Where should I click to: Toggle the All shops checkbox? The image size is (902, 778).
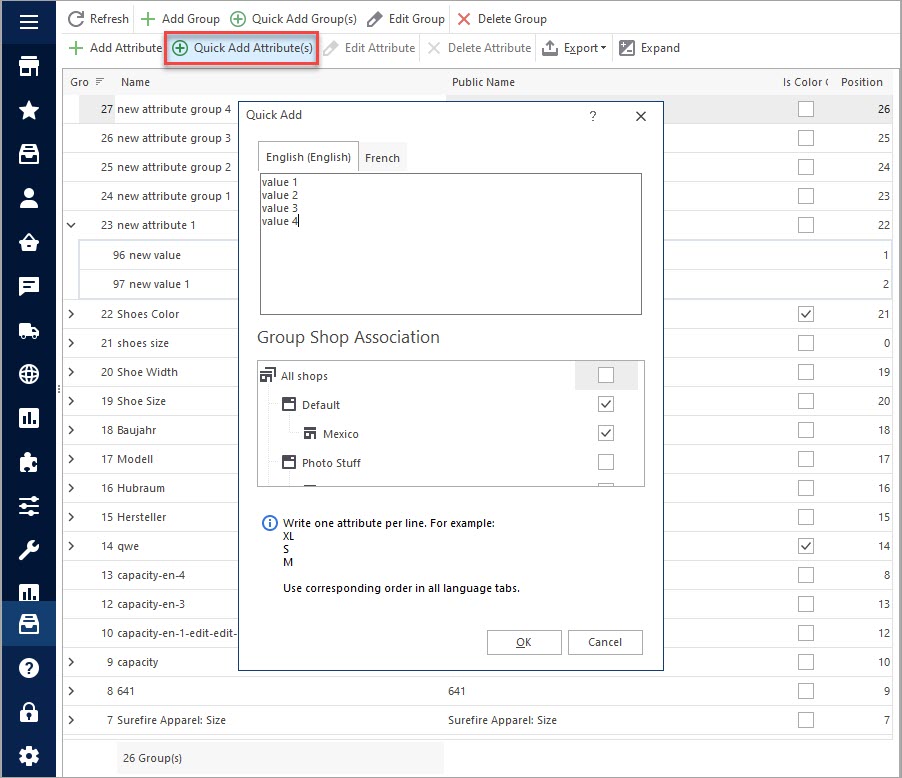[605, 376]
